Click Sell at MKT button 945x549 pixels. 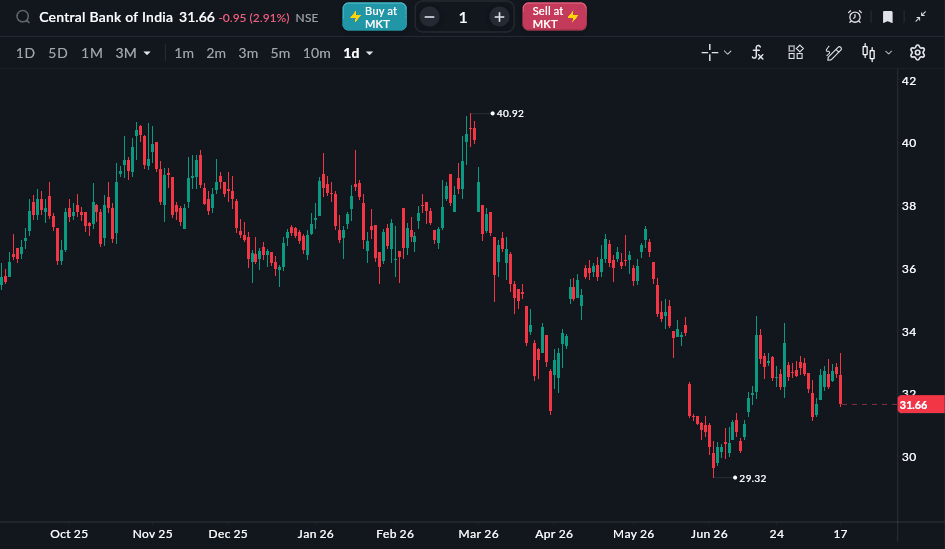(554, 17)
